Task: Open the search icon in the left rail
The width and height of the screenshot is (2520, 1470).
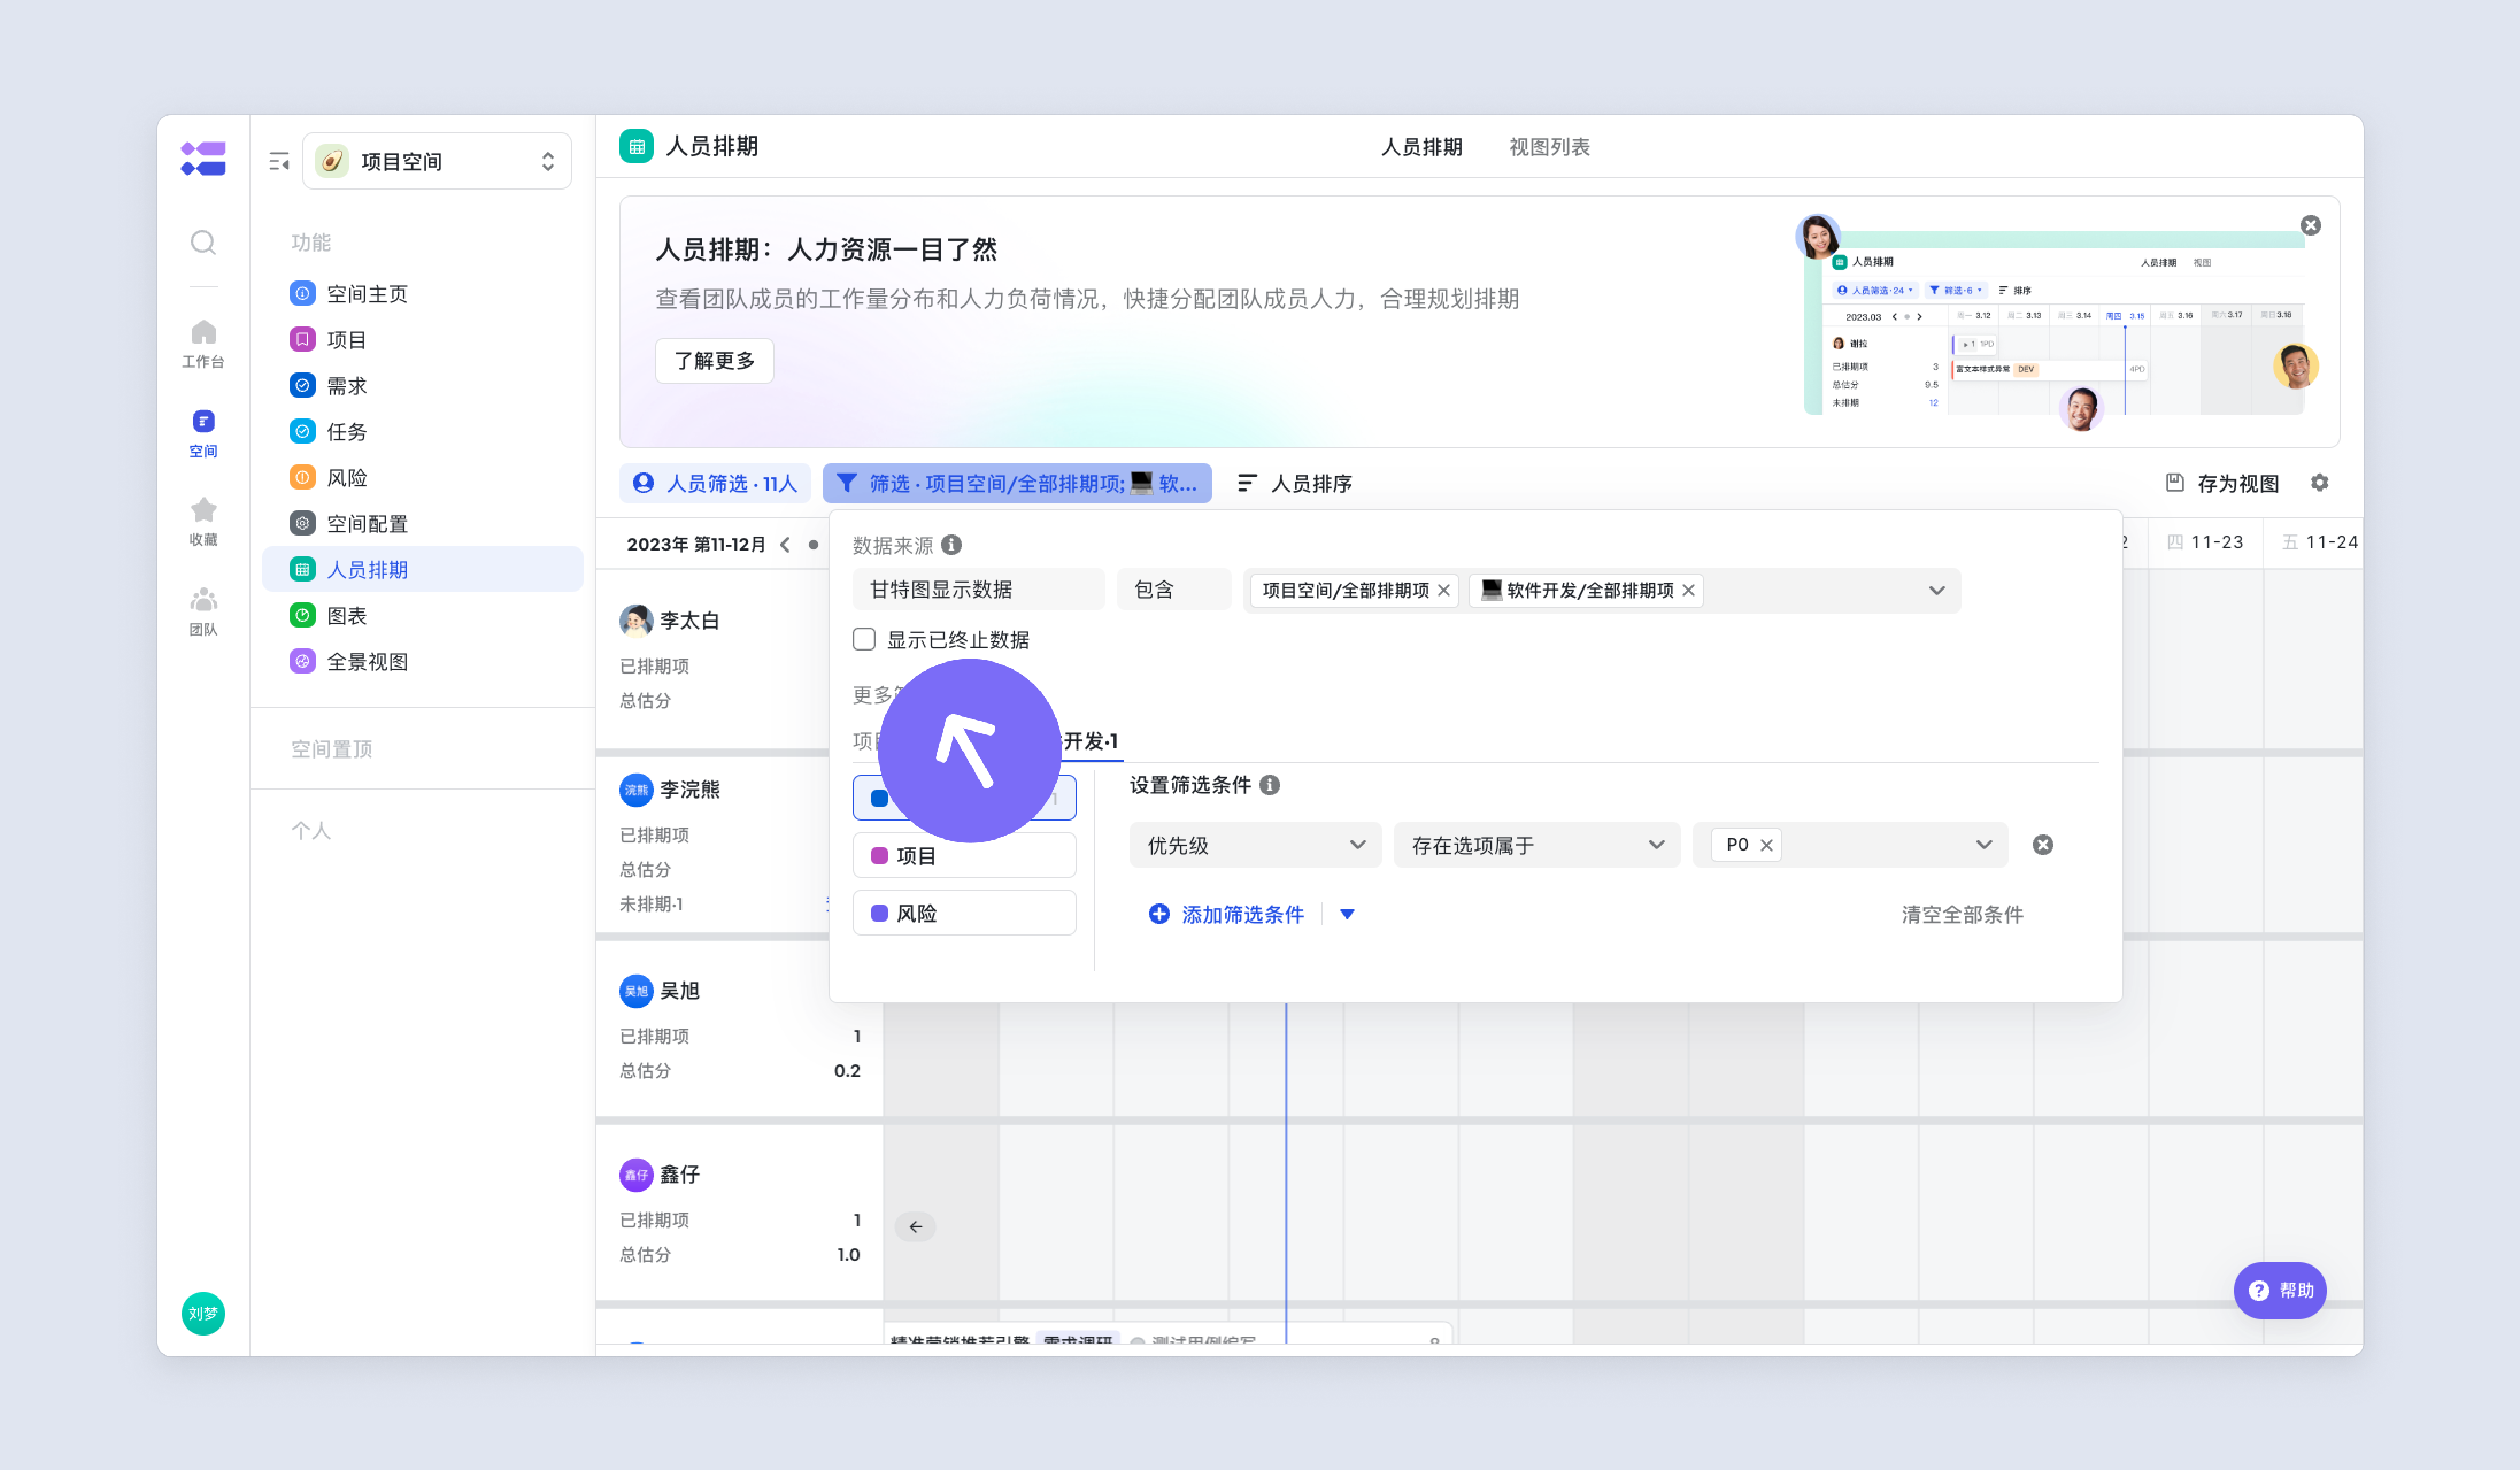Action: point(203,242)
